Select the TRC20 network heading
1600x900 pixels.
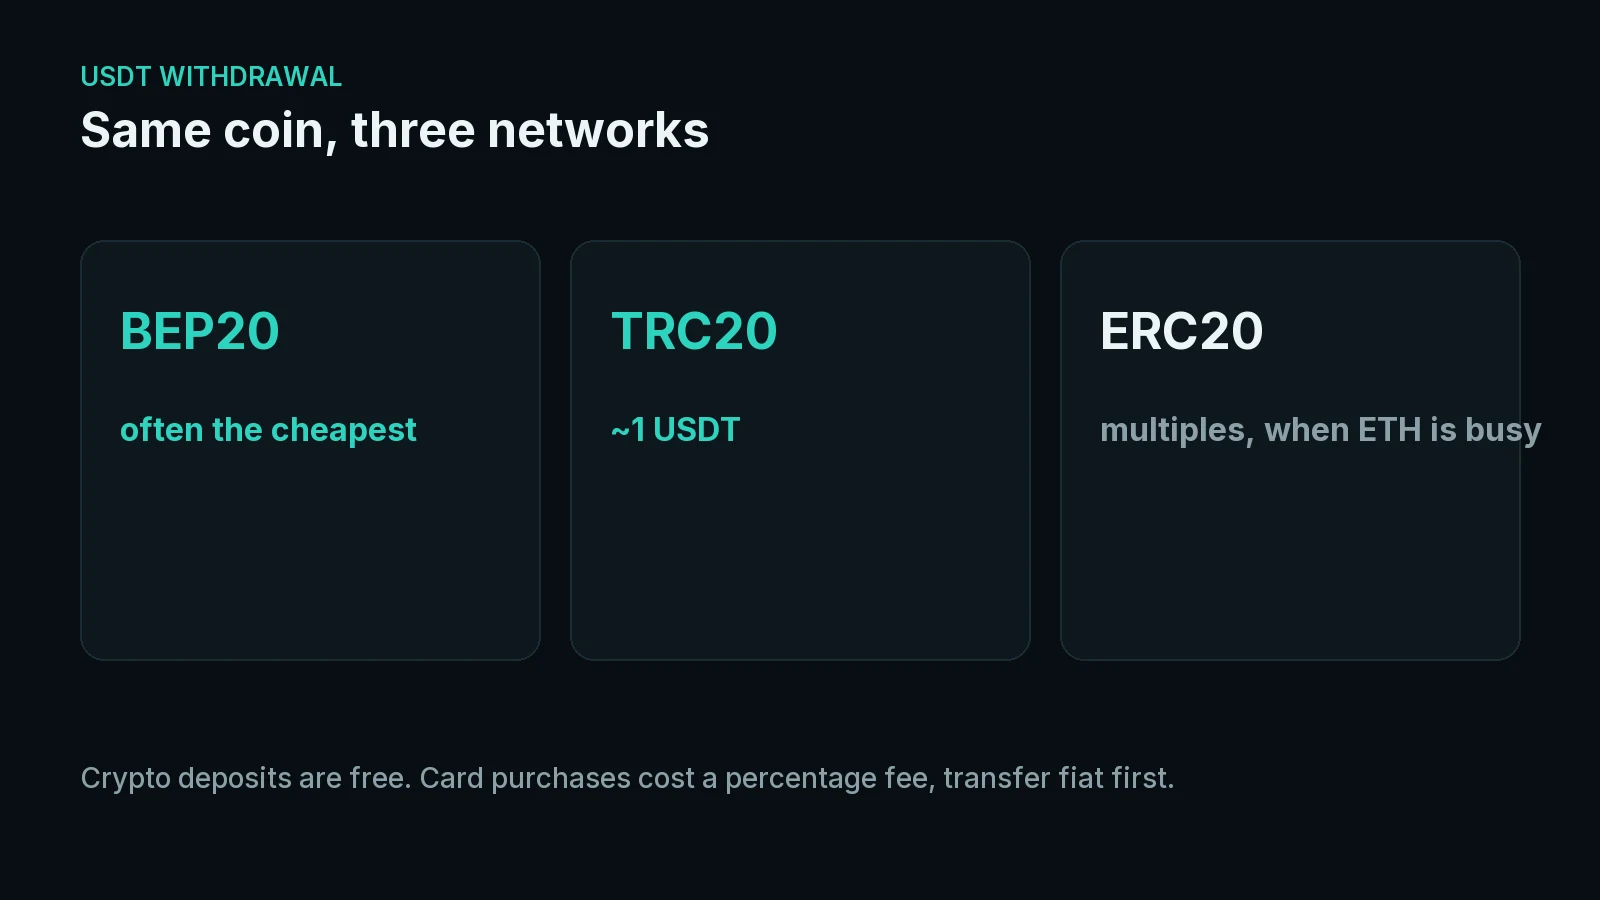(693, 331)
